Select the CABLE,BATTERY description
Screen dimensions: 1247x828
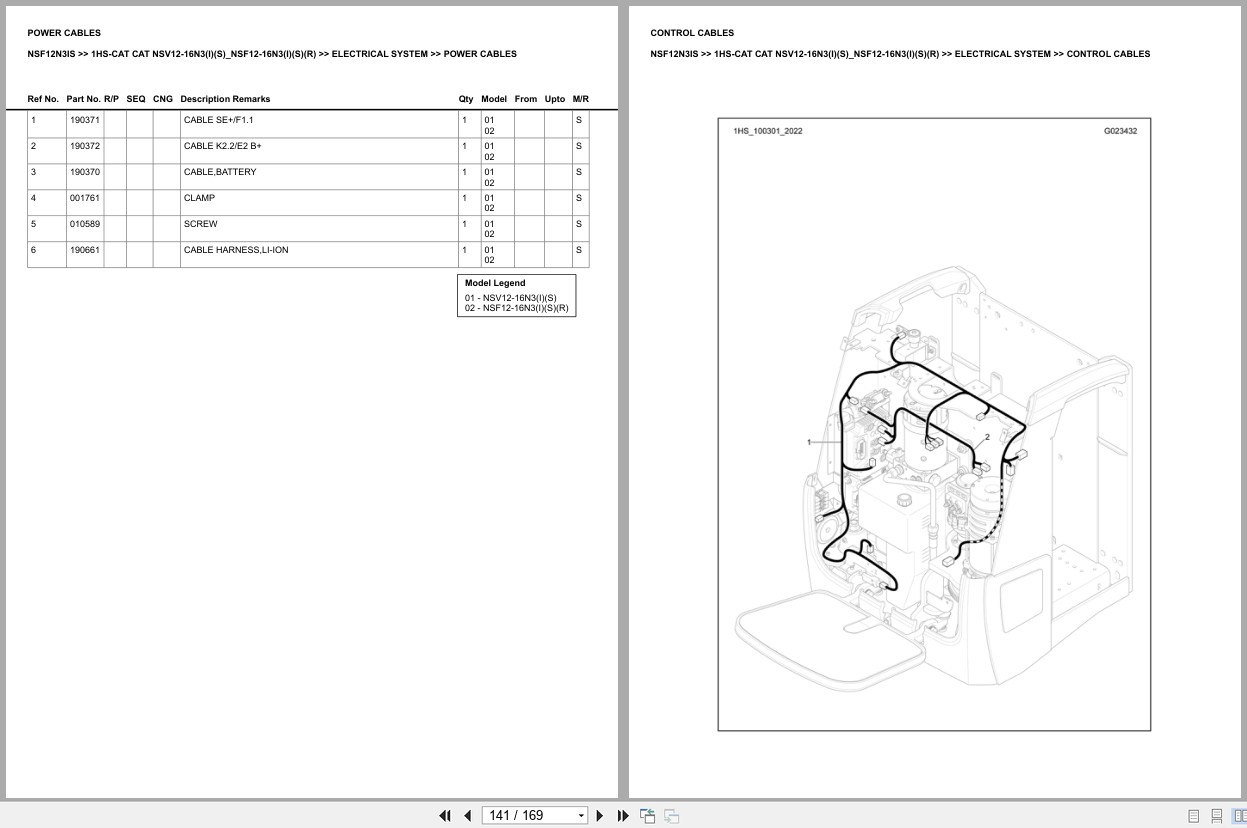(220, 172)
